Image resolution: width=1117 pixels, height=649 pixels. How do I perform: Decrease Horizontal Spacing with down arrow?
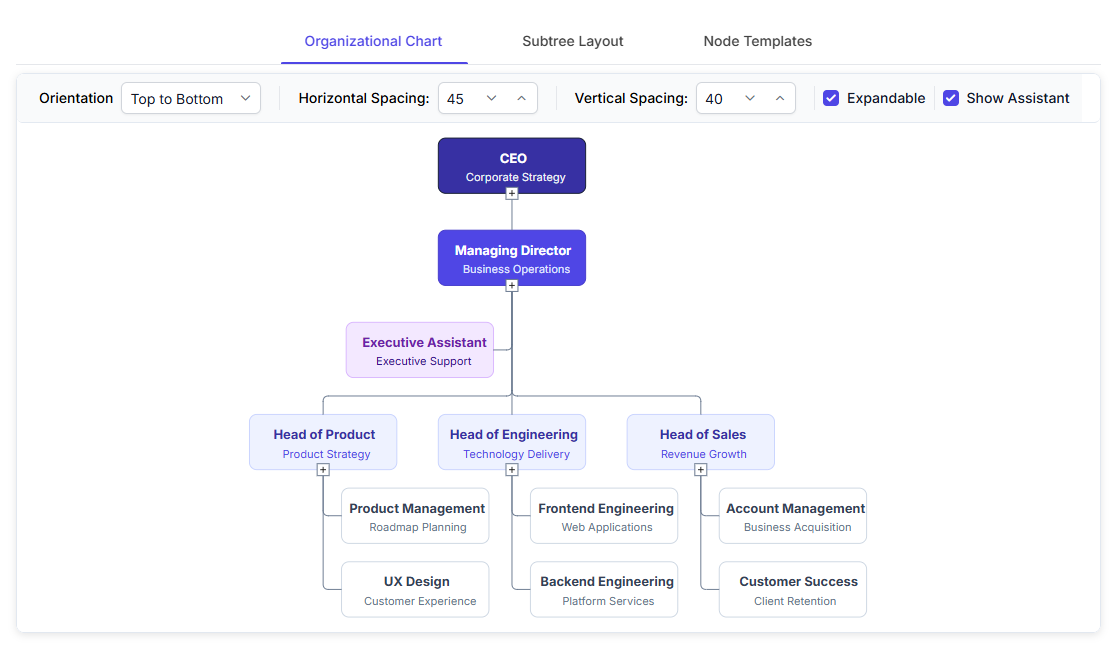(x=492, y=98)
